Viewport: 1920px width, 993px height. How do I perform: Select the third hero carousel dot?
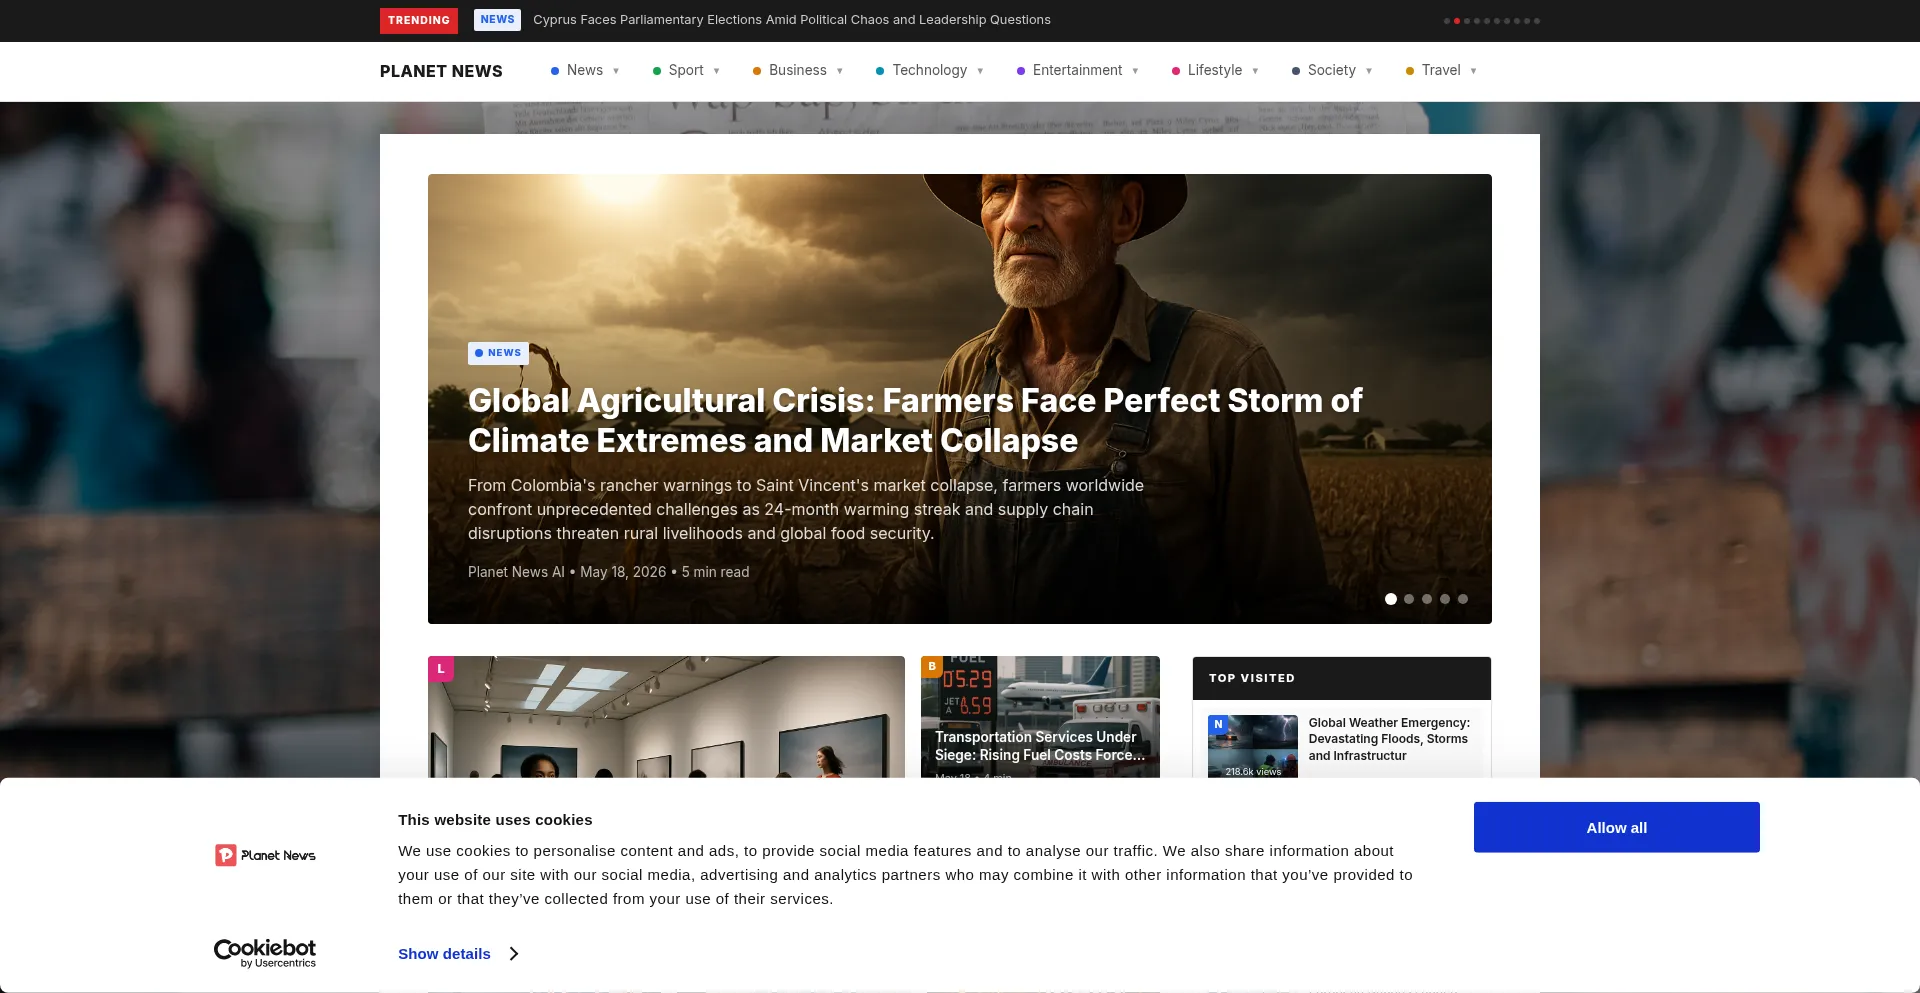[1427, 599]
